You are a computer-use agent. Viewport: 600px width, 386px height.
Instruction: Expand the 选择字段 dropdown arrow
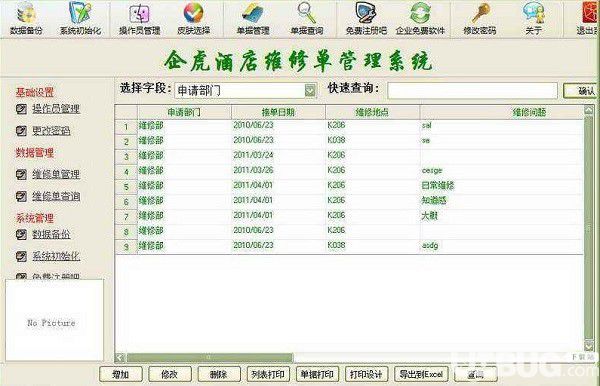pyautogui.click(x=310, y=91)
